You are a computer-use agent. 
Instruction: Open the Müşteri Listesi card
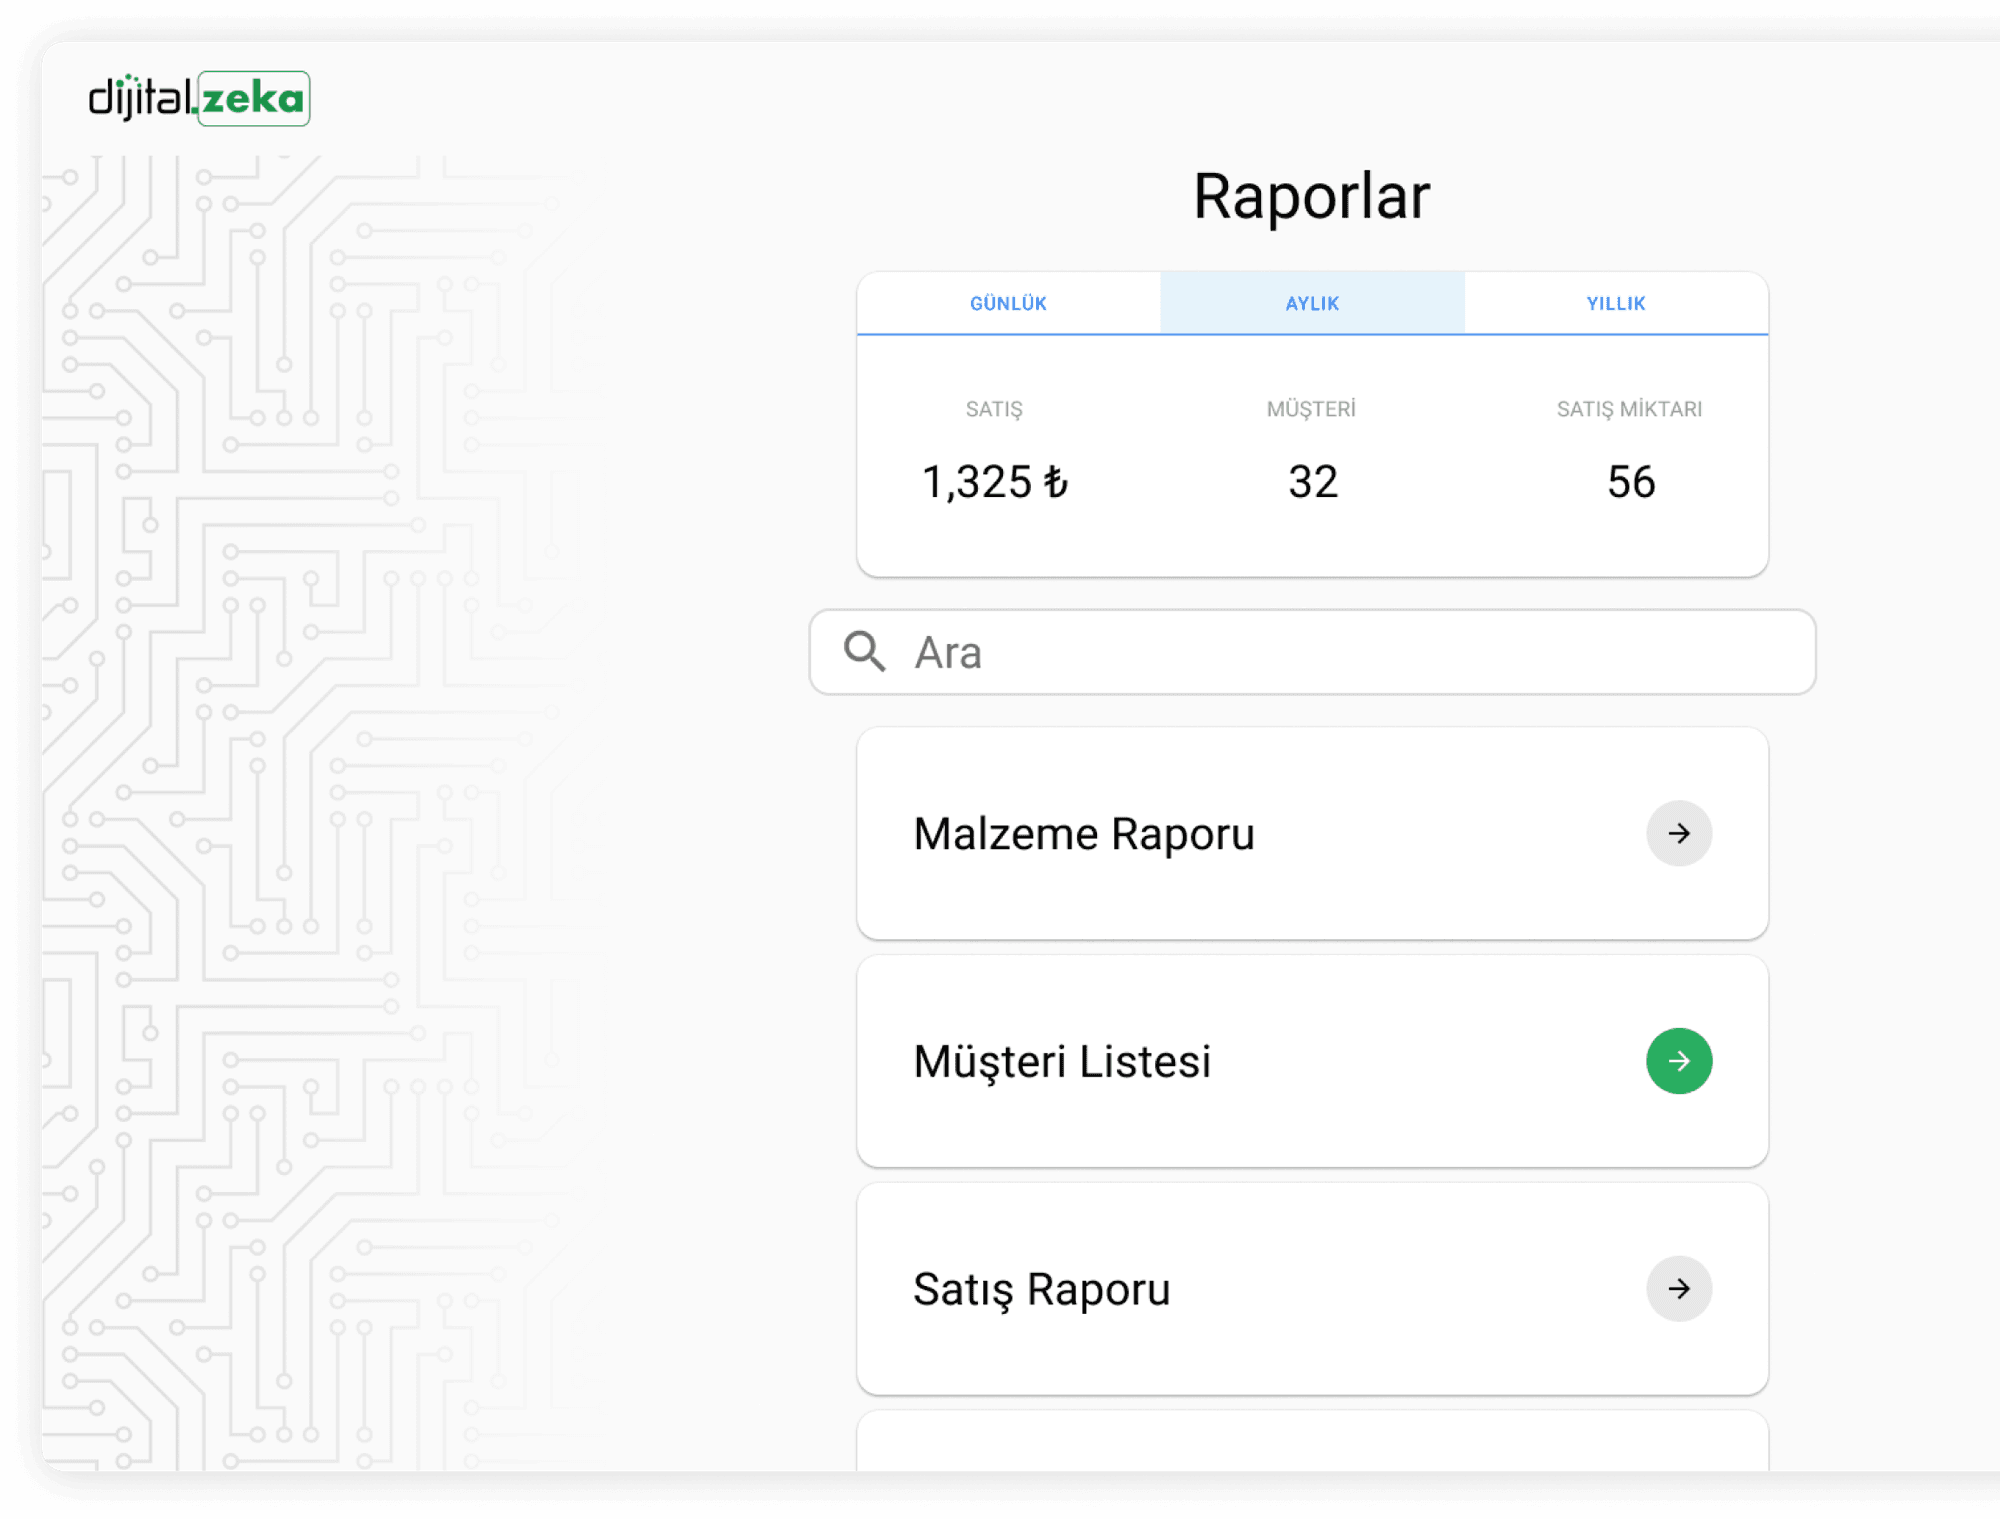[x=1312, y=1061]
